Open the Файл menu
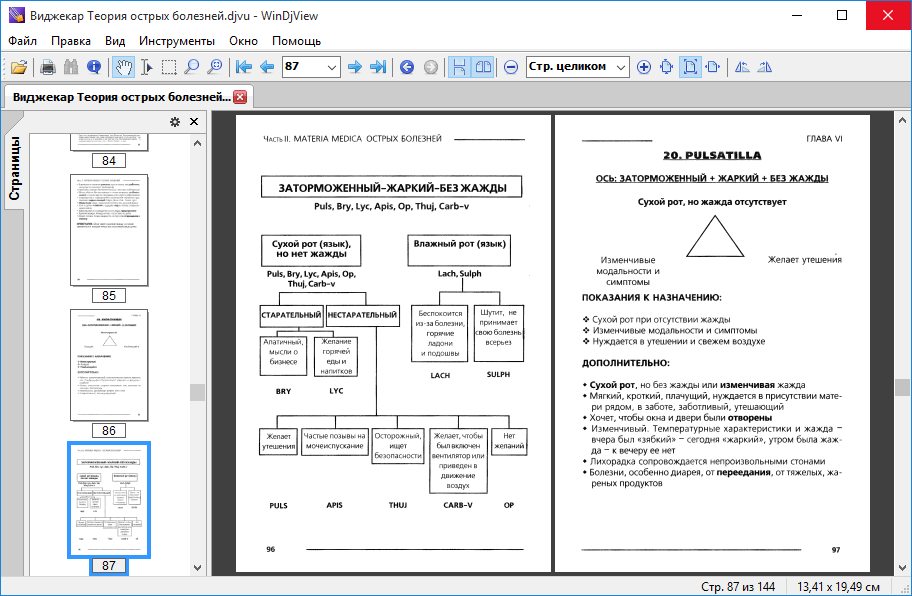Viewport: 912px width, 596px height. (x=23, y=41)
